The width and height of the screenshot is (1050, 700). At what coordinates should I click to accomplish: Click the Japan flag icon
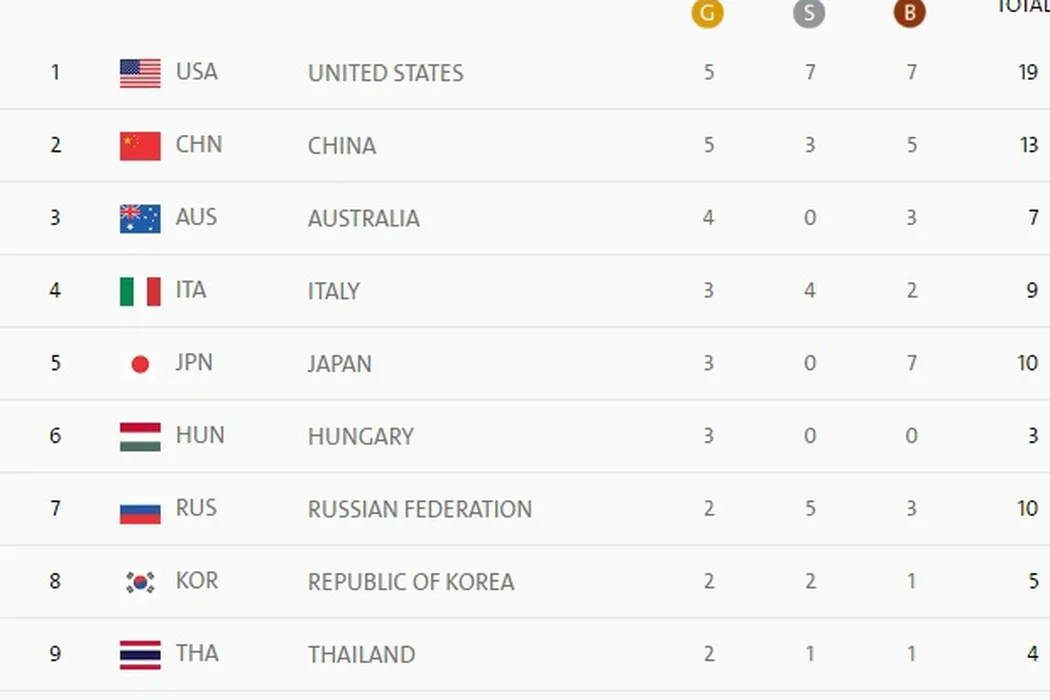coord(140,364)
